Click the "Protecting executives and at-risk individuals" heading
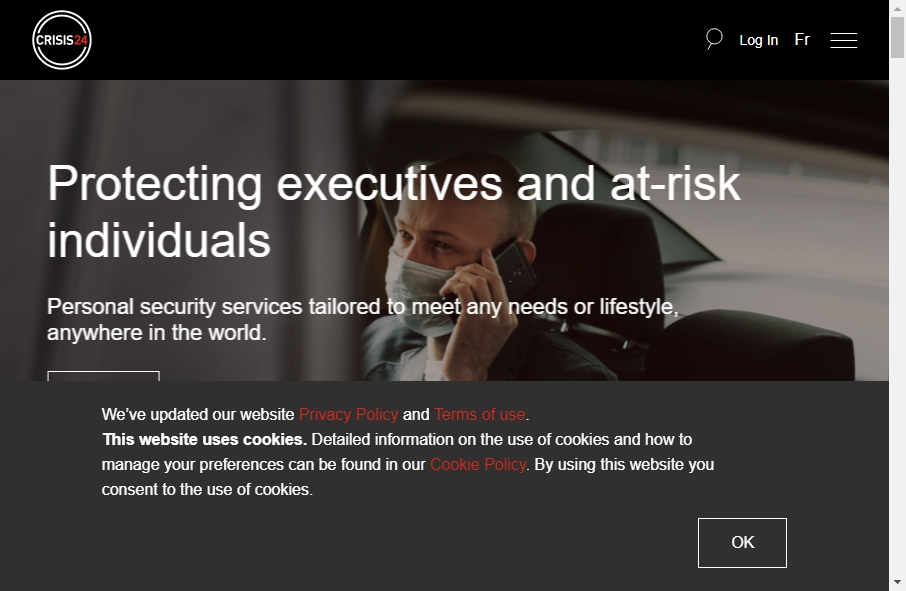This screenshot has width=906, height=591. pyautogui.click(x=393, y=211)
